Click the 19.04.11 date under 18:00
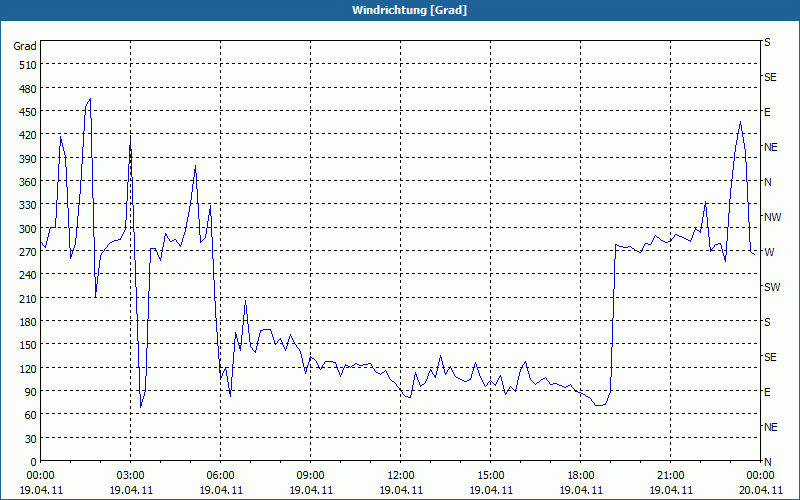Screen dimensions: 800x500 click(581, 490)
